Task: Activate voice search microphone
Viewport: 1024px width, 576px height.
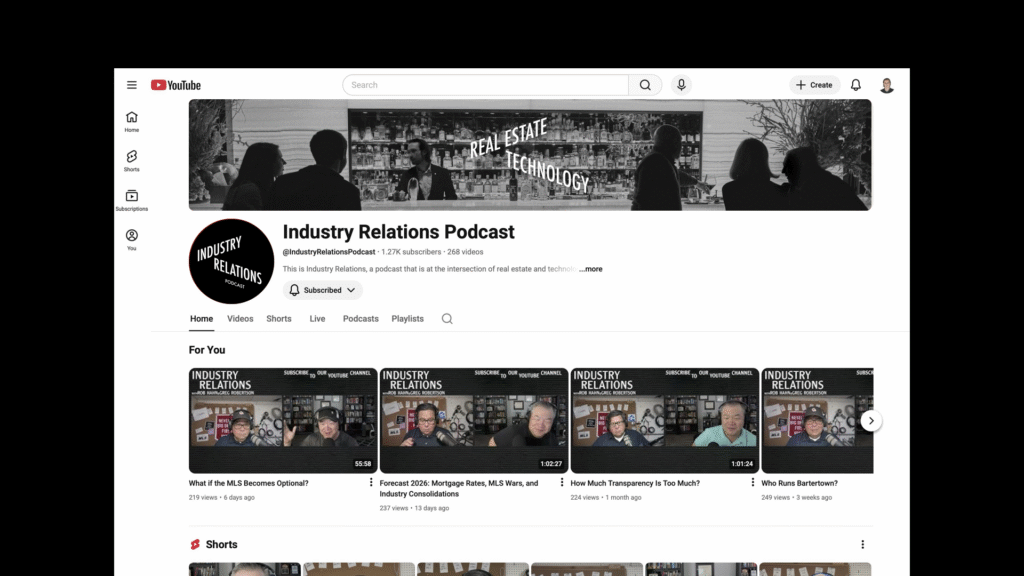Action: pos(681,85)
